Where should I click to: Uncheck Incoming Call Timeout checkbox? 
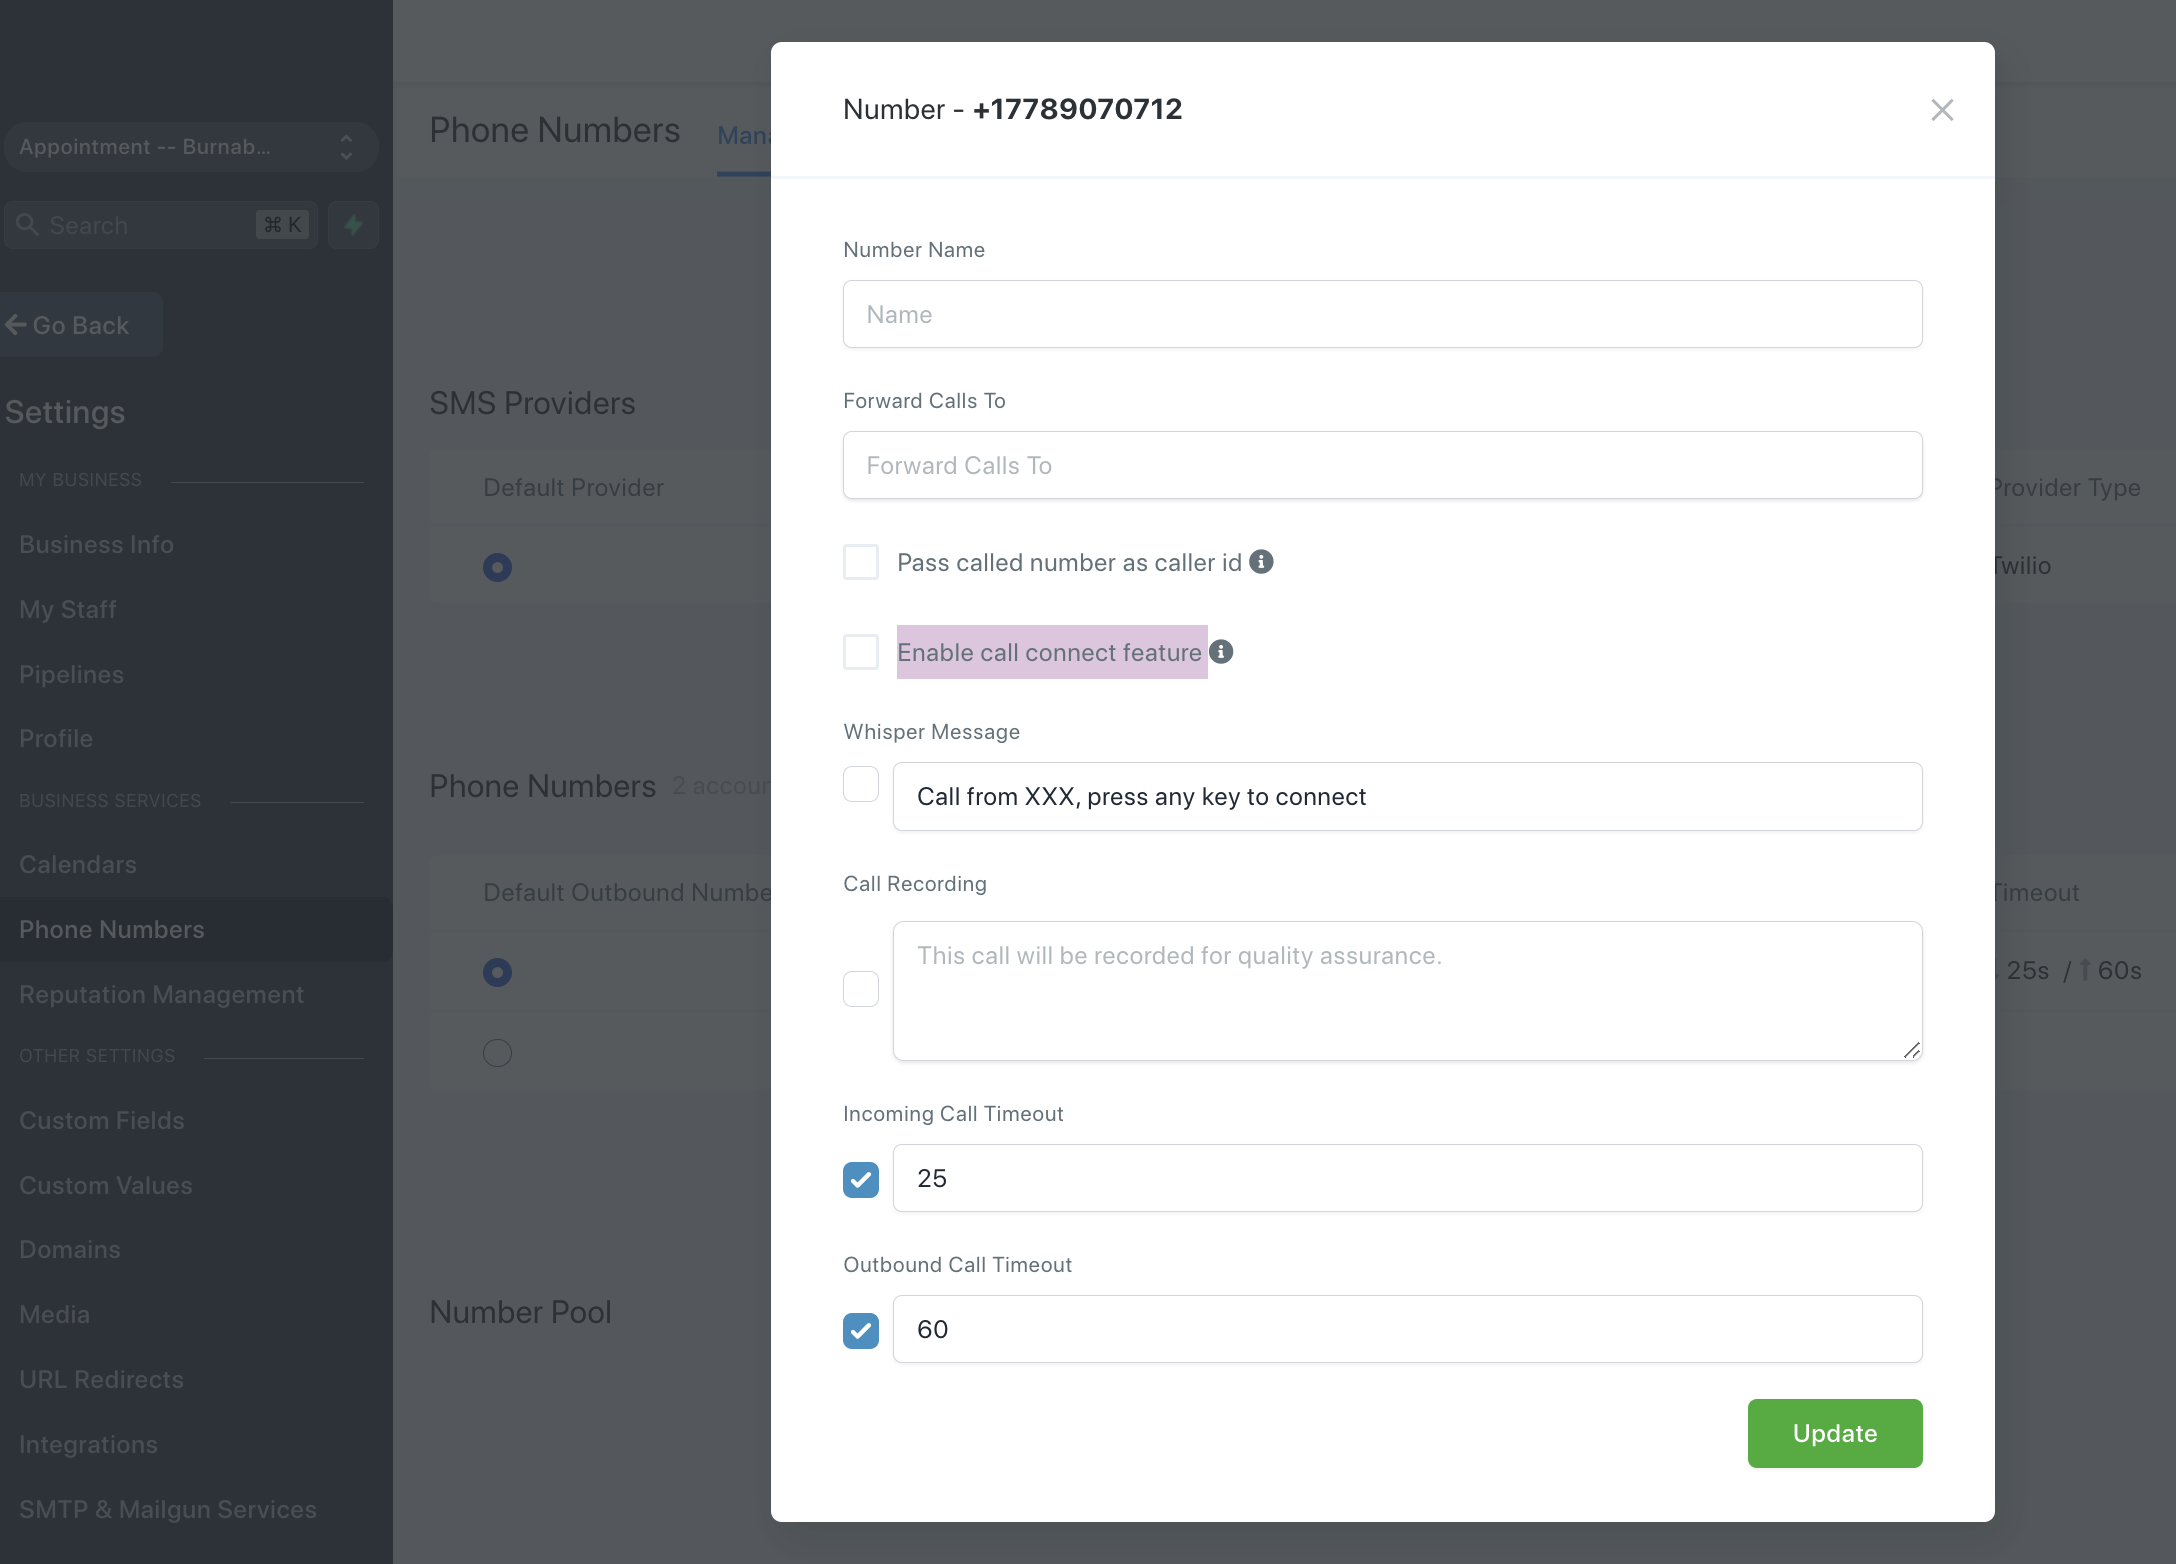pos(860,1179)
